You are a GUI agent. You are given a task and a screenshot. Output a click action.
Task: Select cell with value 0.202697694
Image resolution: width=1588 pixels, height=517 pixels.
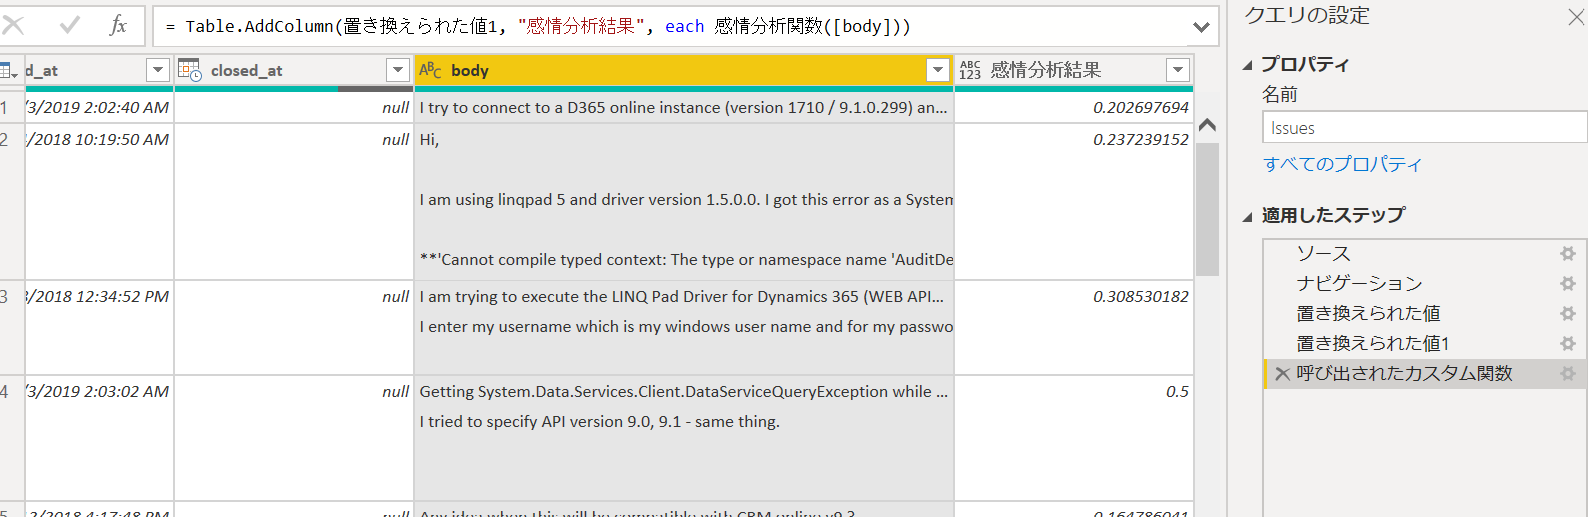pos(1074,107)
